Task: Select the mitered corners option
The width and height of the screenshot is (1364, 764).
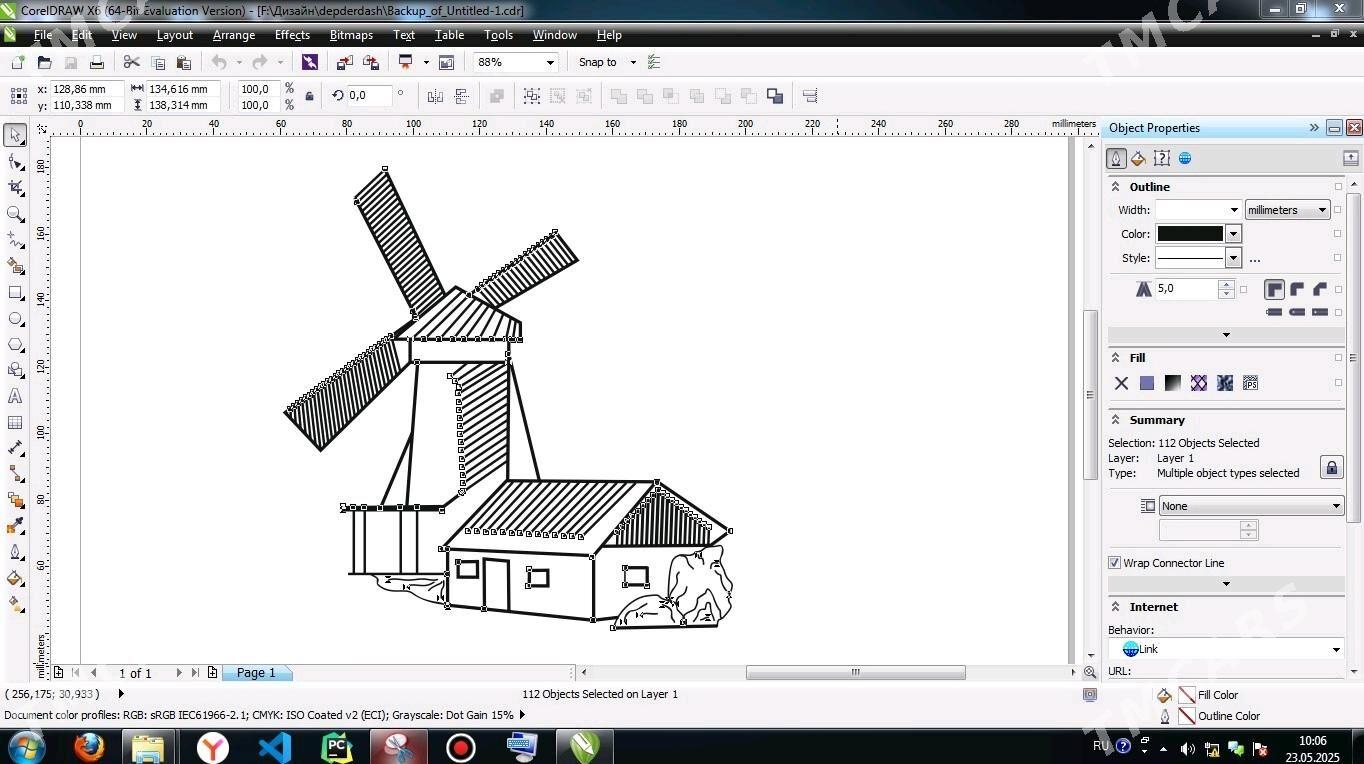Action: tap(1274, 289)
